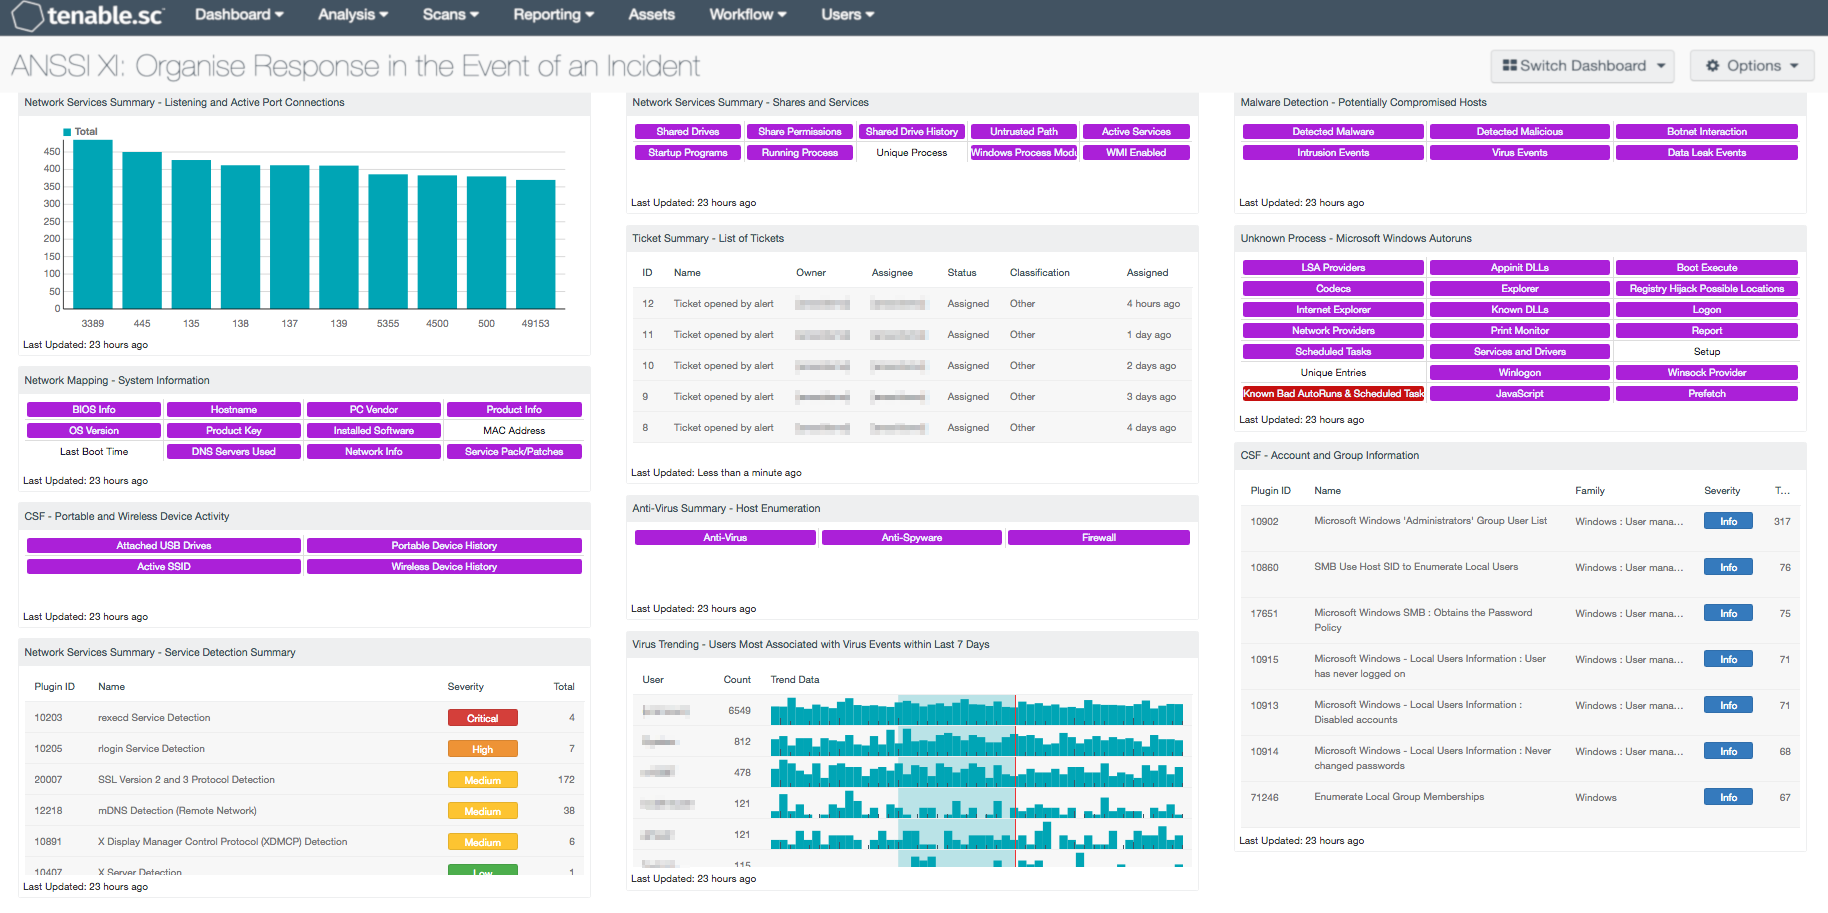Click the Scheduled Tasks indicator

tap(1333, 352)
